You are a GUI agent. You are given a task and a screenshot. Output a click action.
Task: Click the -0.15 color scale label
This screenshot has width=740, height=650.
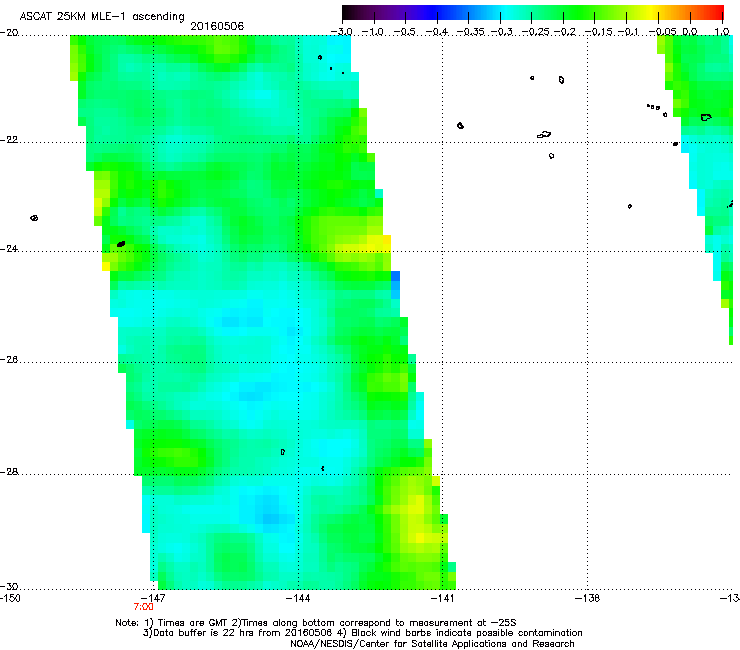[598, 32]
